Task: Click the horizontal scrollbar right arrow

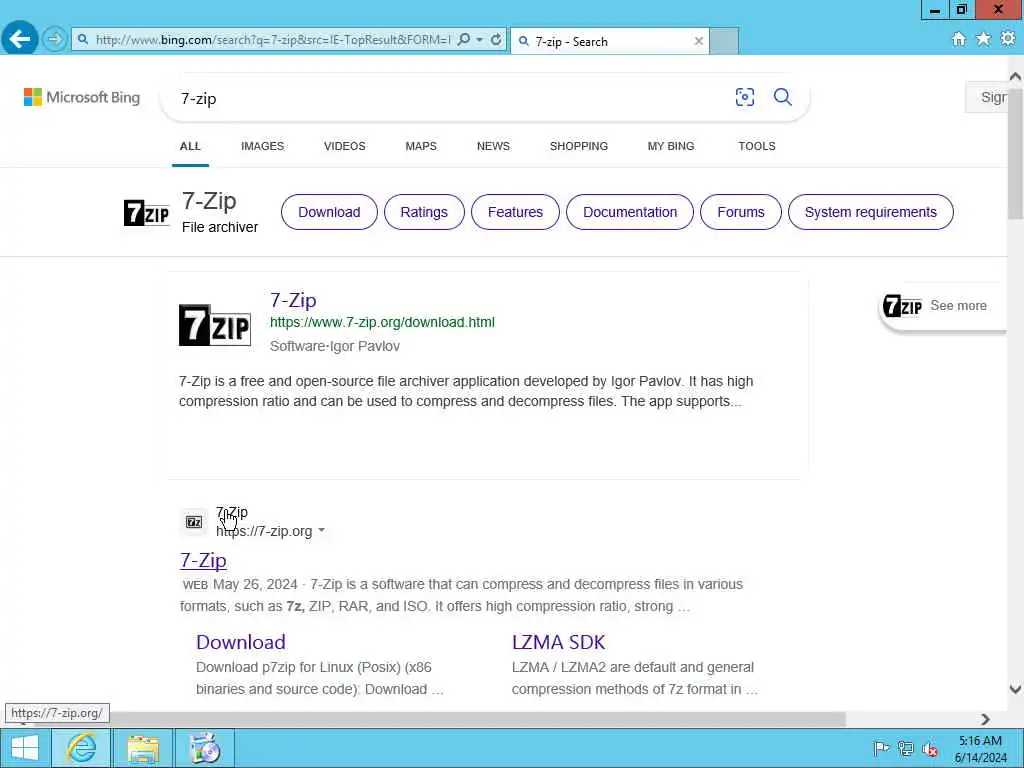Action: point(985,719)
